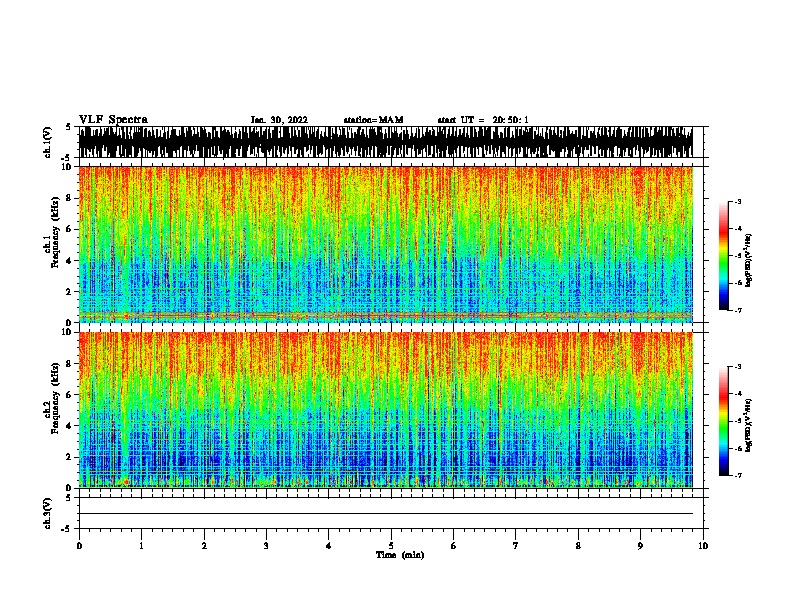
Task: Click the time axis tick label "6"
Action: tap(454, 546)
